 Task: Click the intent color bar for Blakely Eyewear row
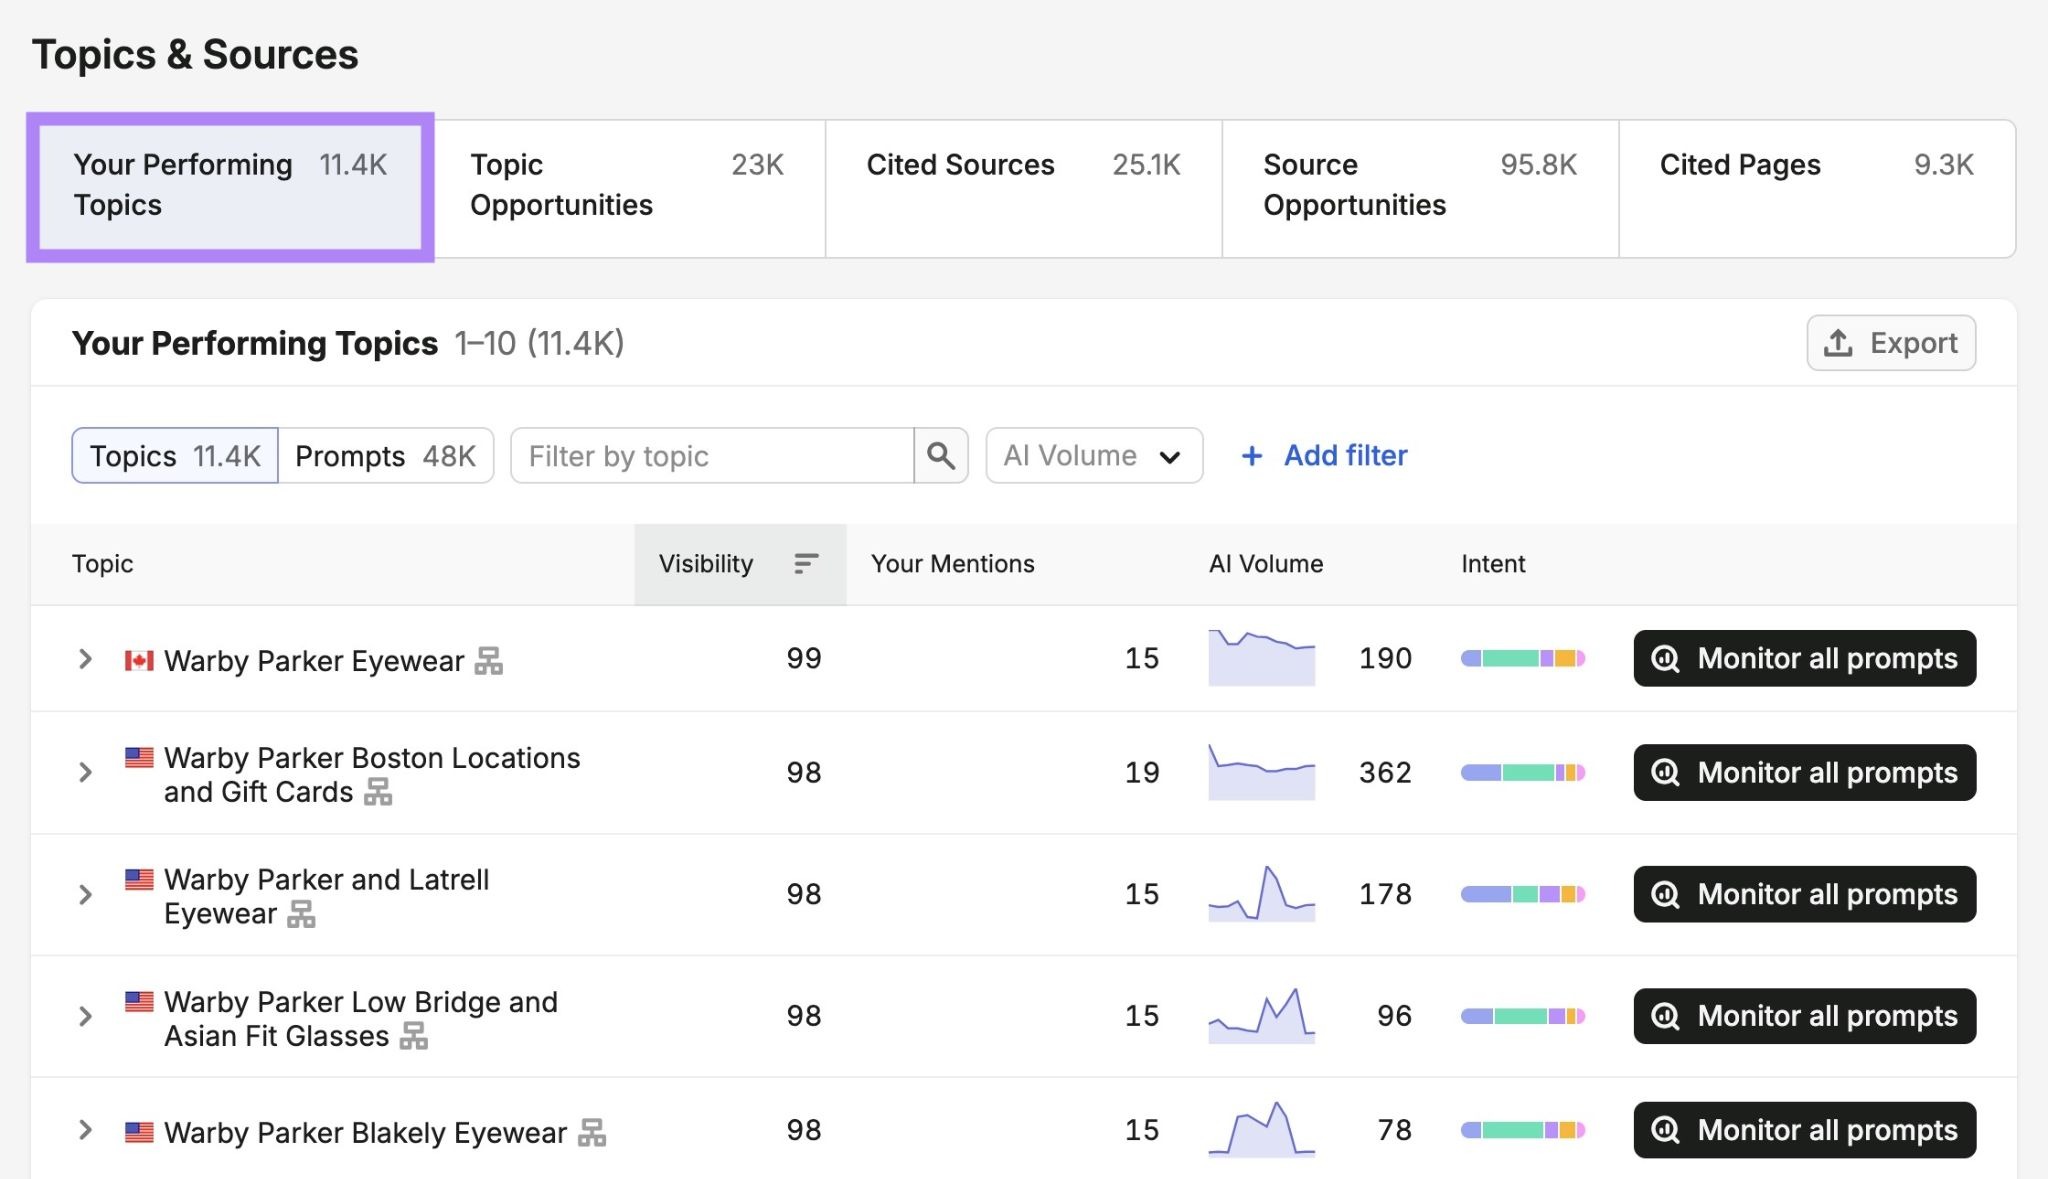[1523, 1130]
